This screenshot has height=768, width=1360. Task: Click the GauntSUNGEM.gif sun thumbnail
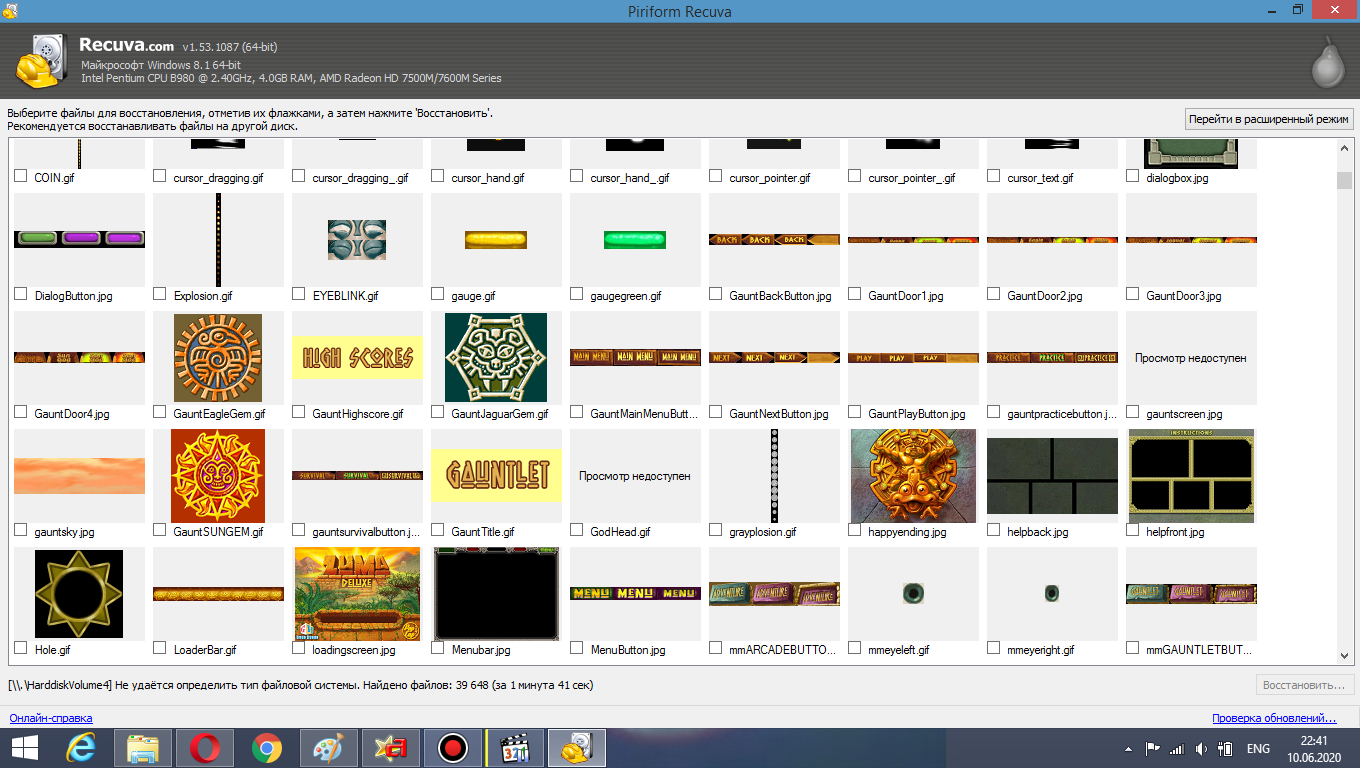pyautogui.click(x=218, y=476)
